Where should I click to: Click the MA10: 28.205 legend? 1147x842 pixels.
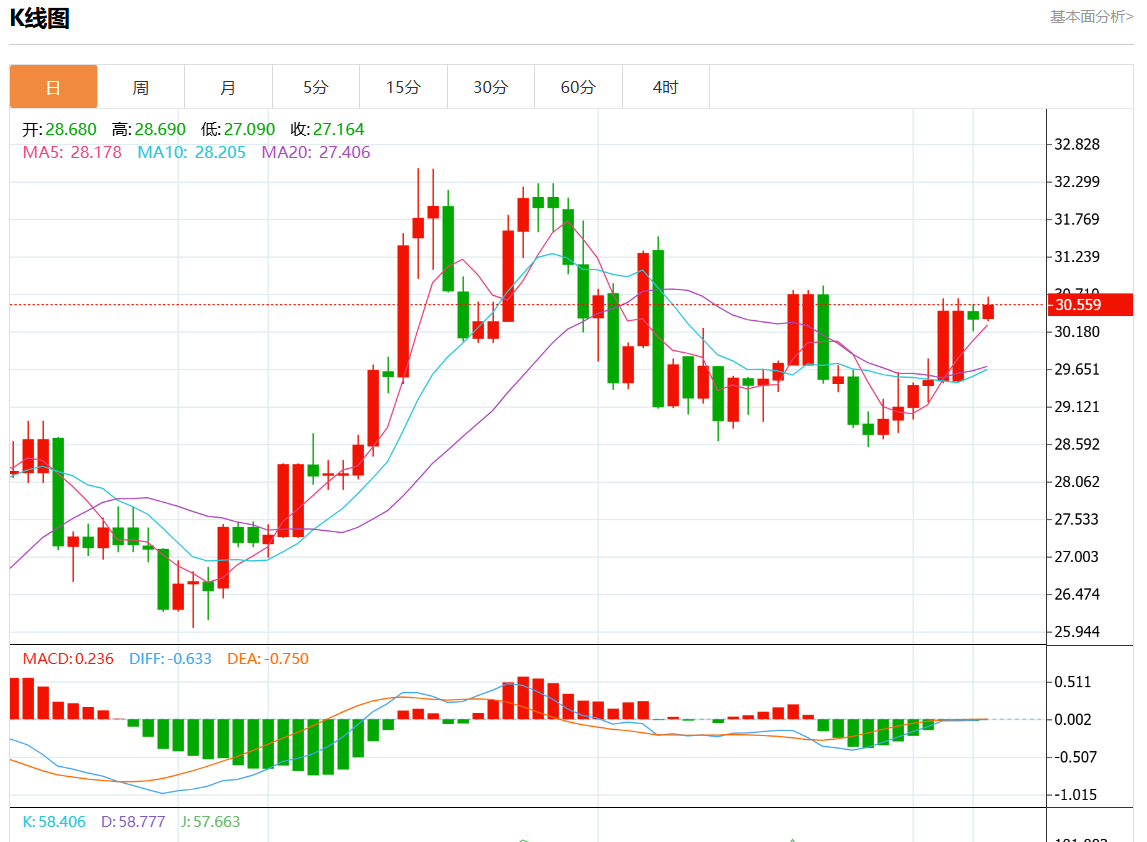pos(192,152)
